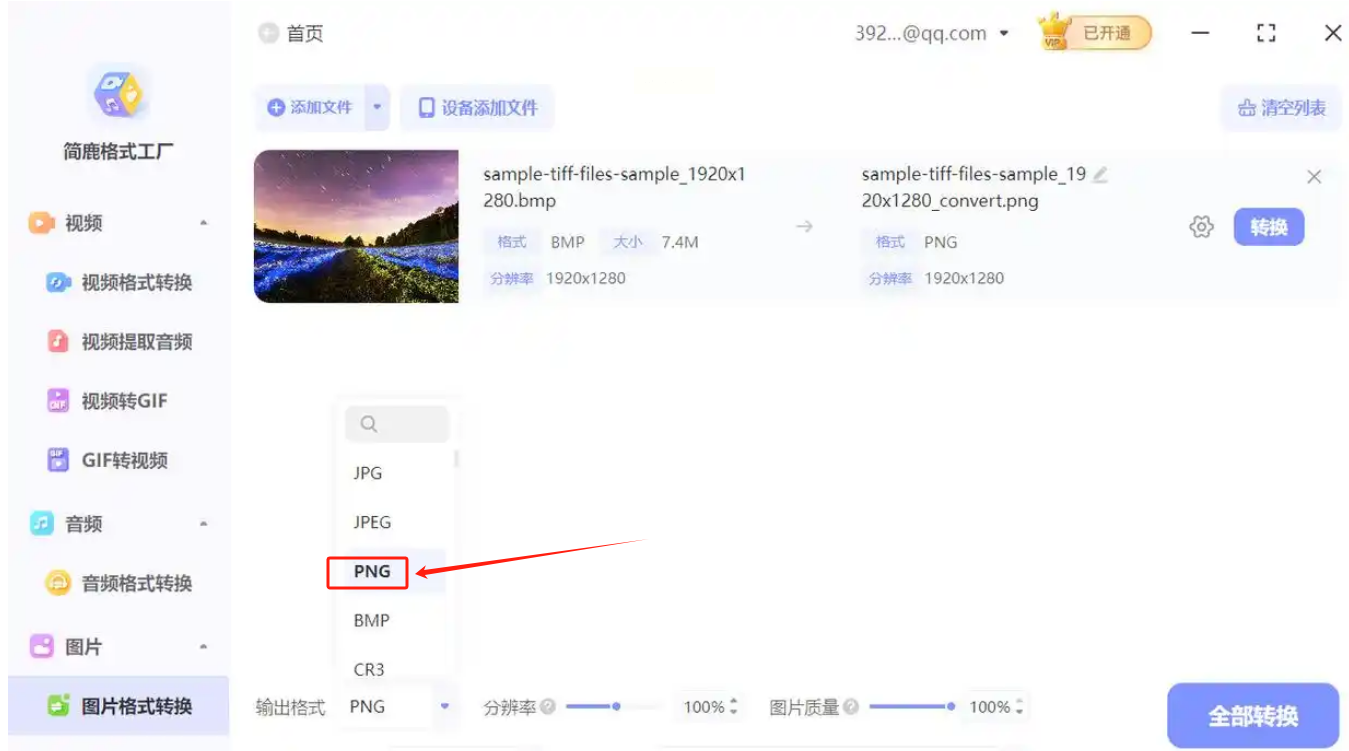Click the 清空列表 button
The width and height of the screenshot is (1349, 751).
click(x=1282, y=108)
